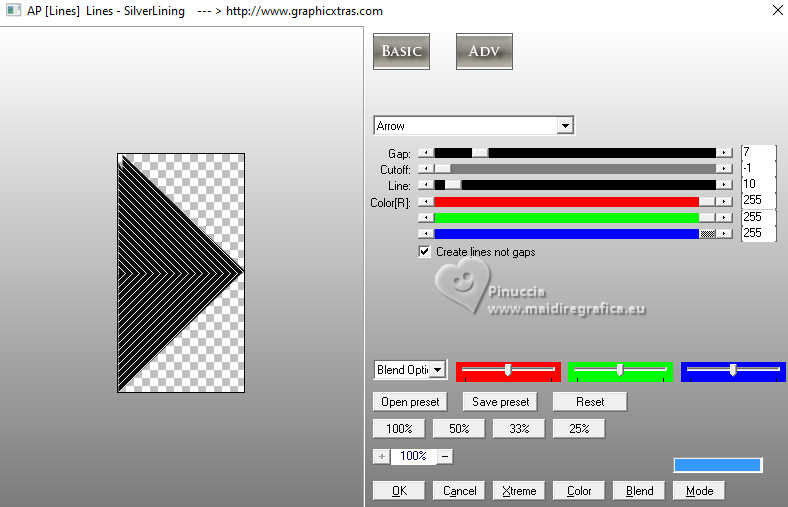This screenshot has width=788, height=507.
Task: Click the Color button
Action: point(579,490)
